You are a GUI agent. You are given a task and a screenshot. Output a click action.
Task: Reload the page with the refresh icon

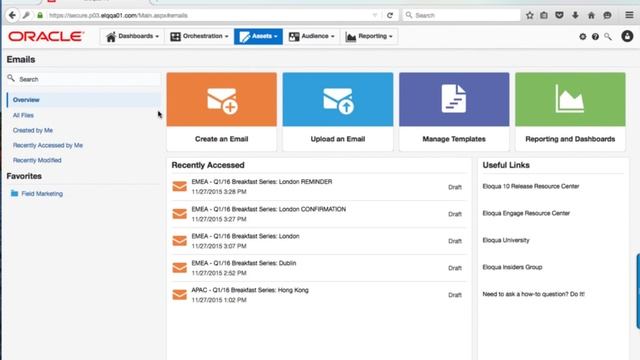(x=390, y=15)
